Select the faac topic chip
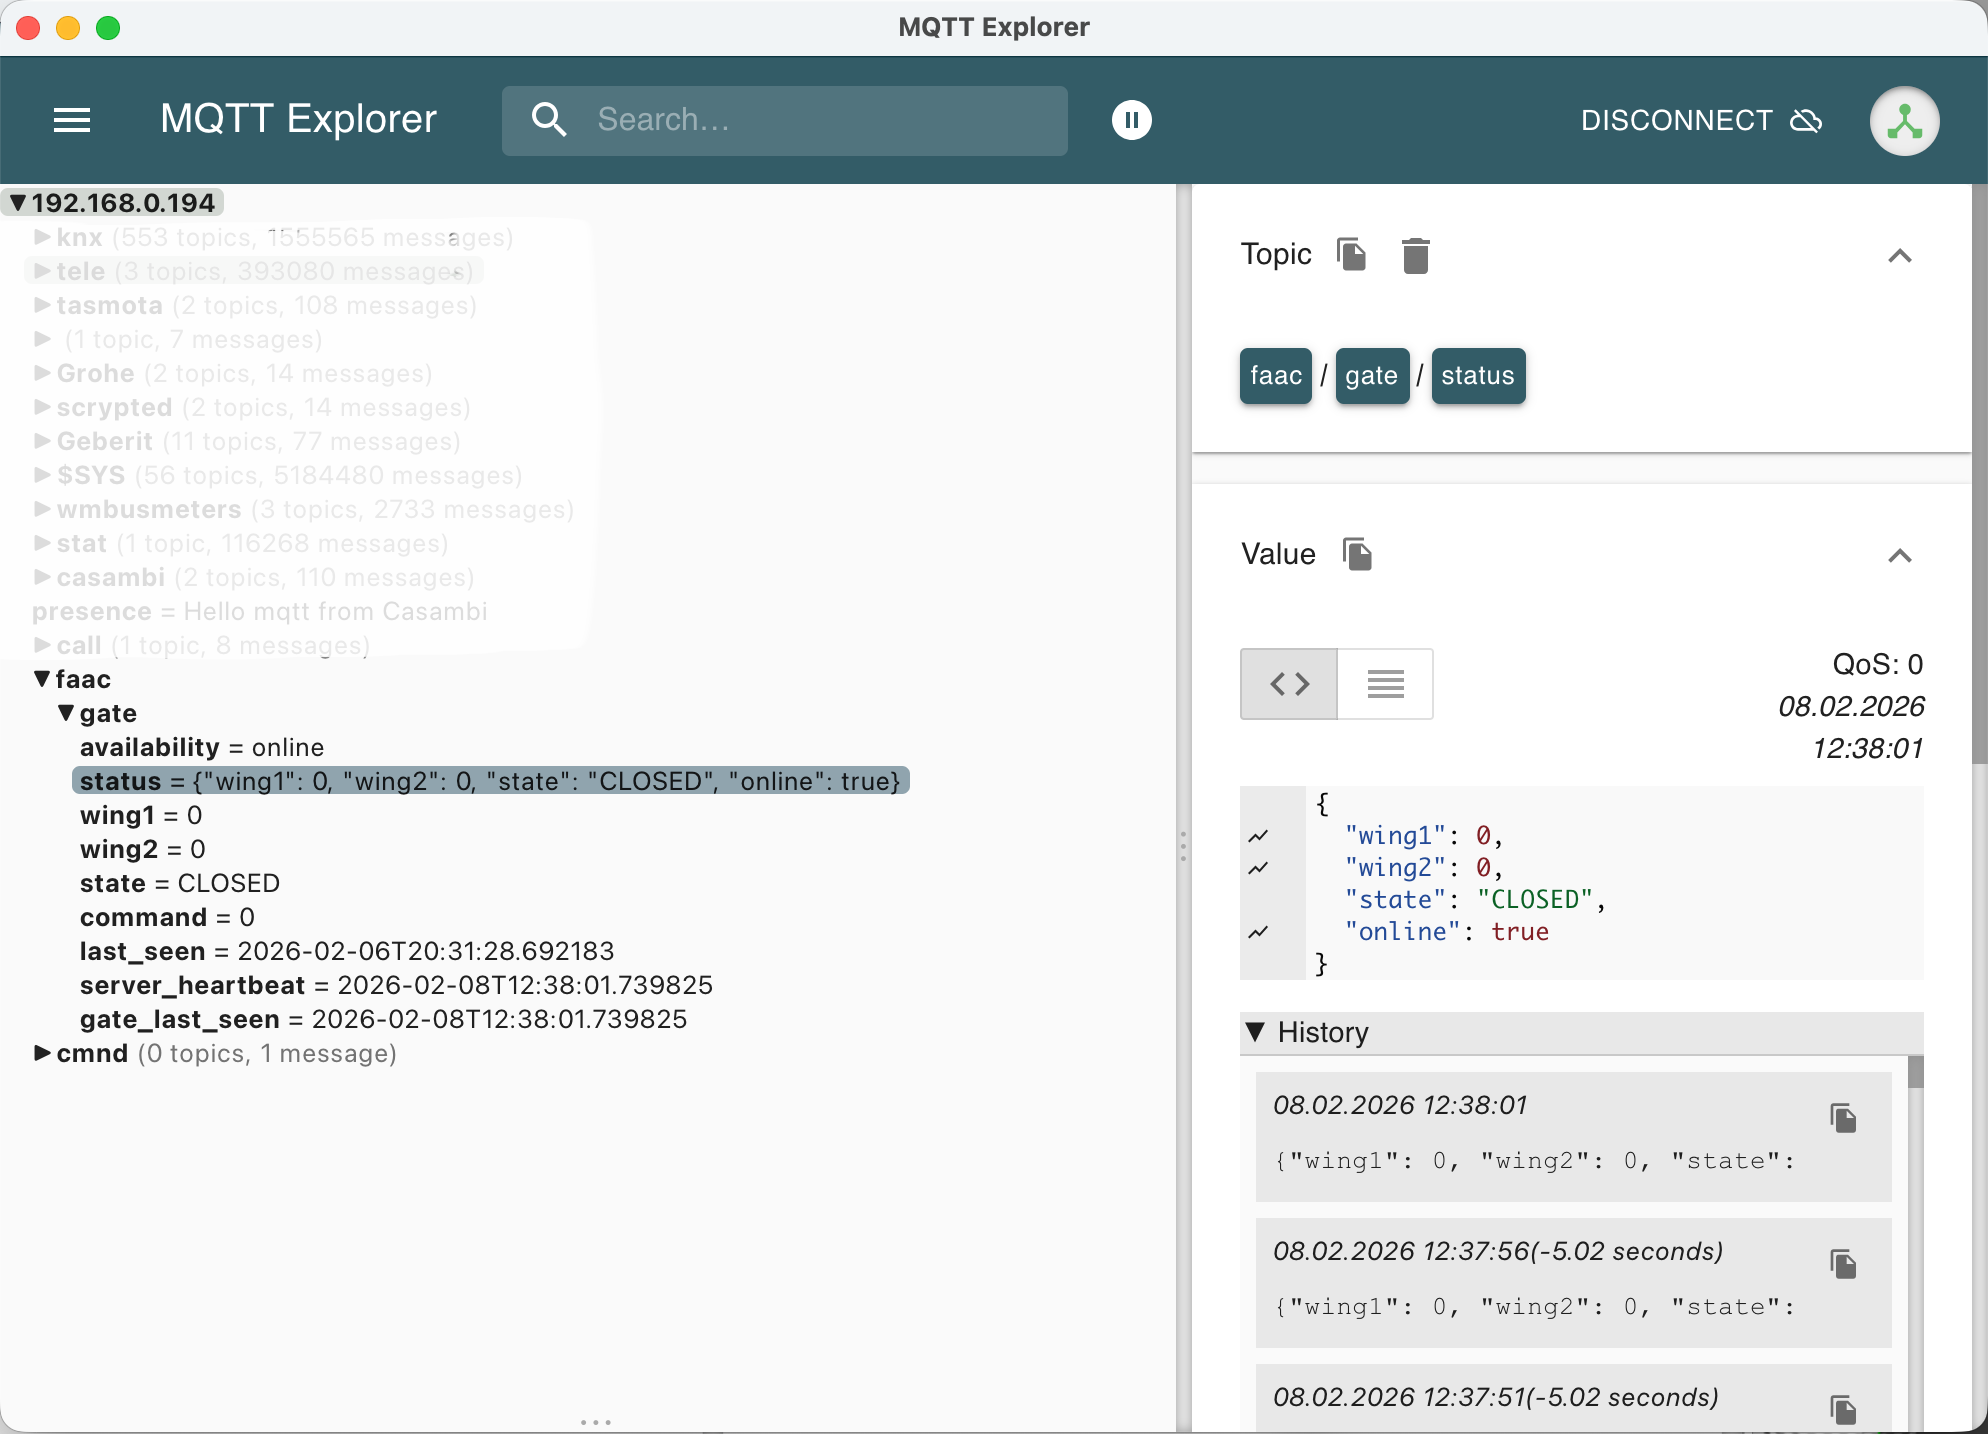This screenshot has height=1434, width=1988. click(x=1275, y=376)
